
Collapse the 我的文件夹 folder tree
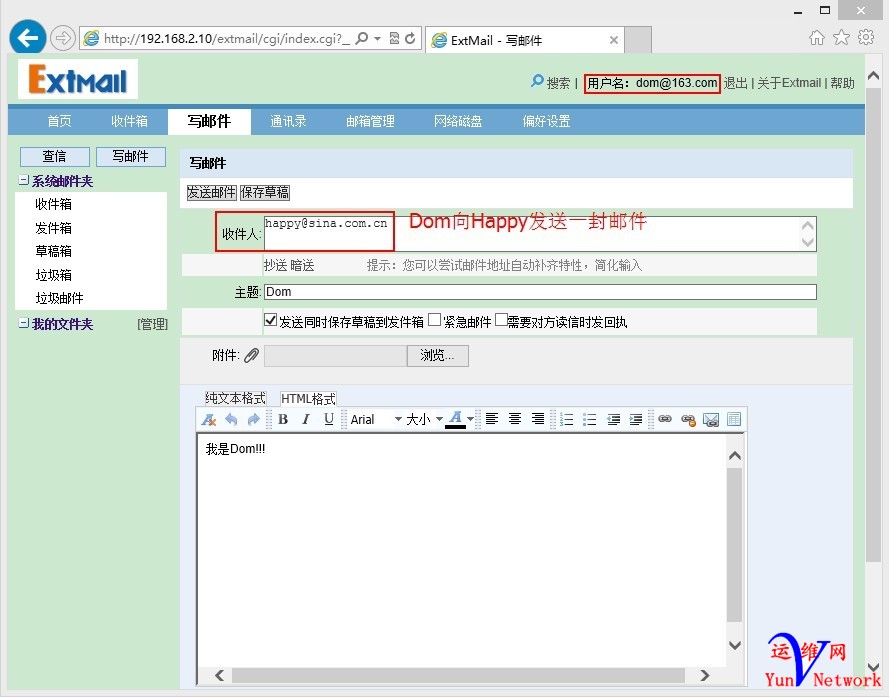[x=24, y=323]
